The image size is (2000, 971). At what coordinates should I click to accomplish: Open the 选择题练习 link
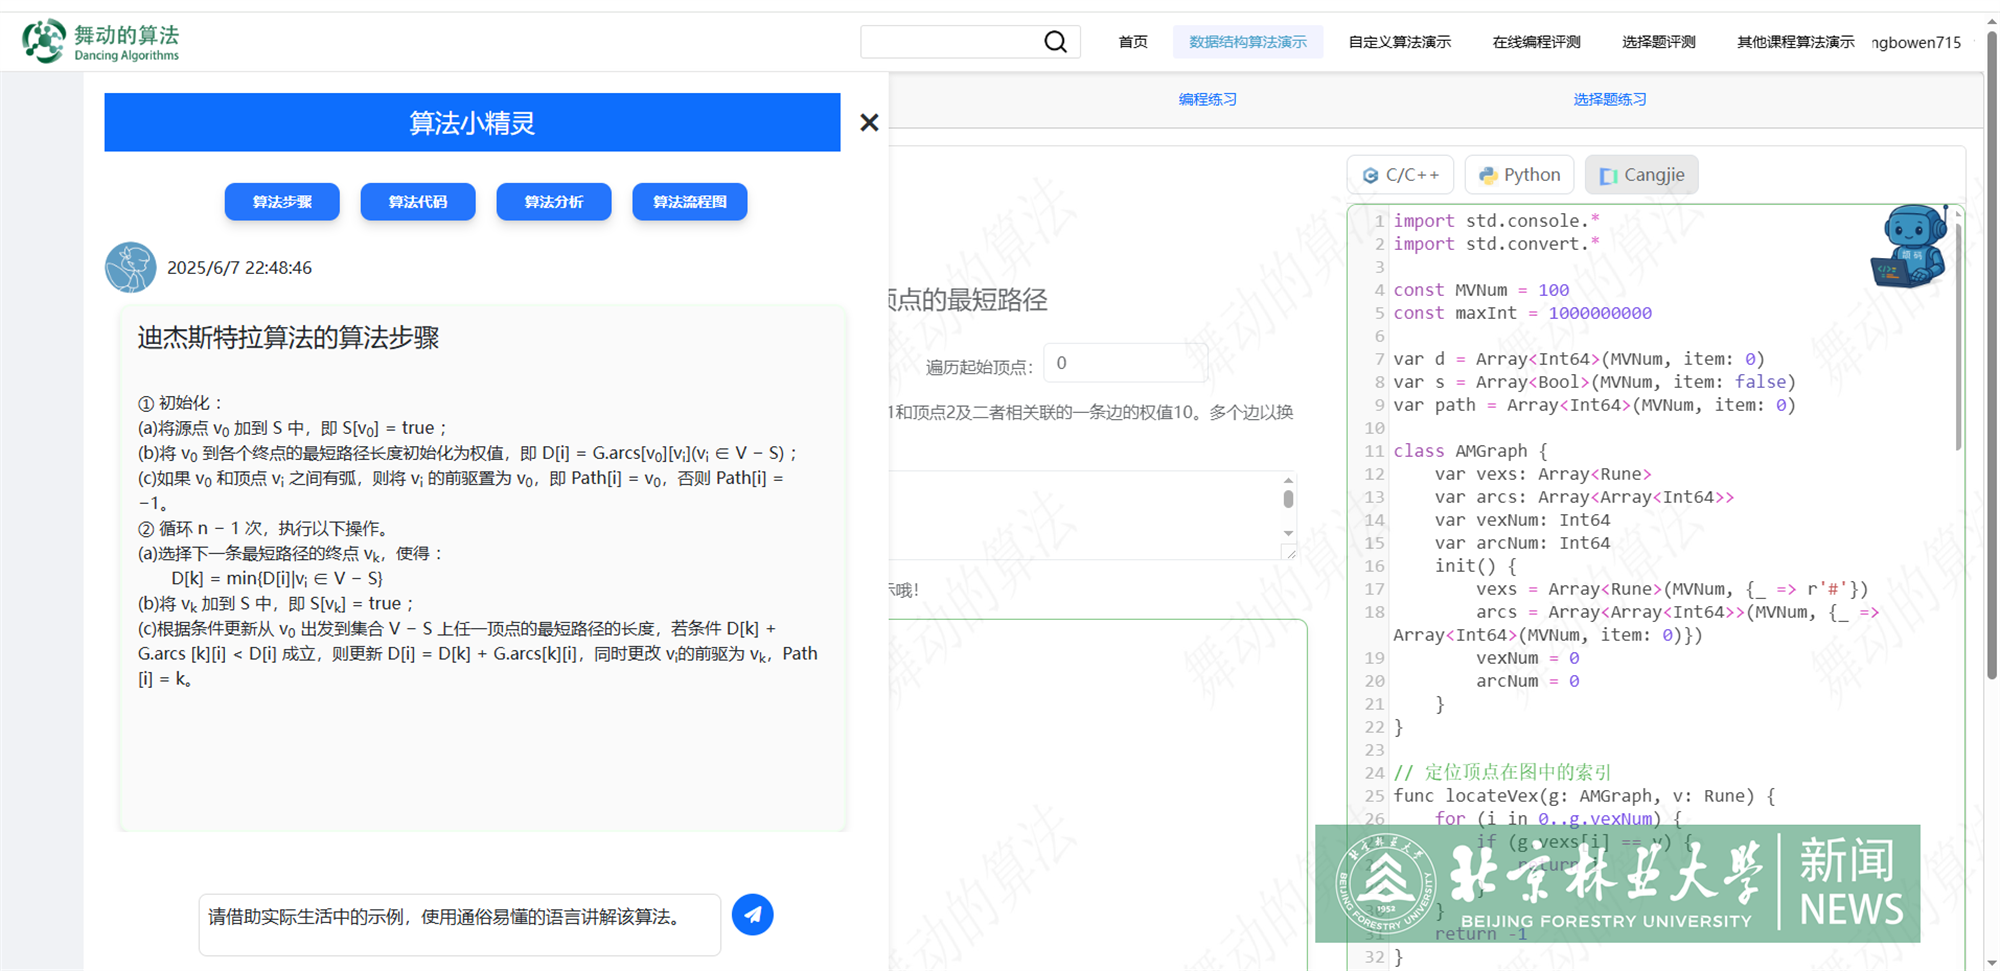coord(1609,99)
